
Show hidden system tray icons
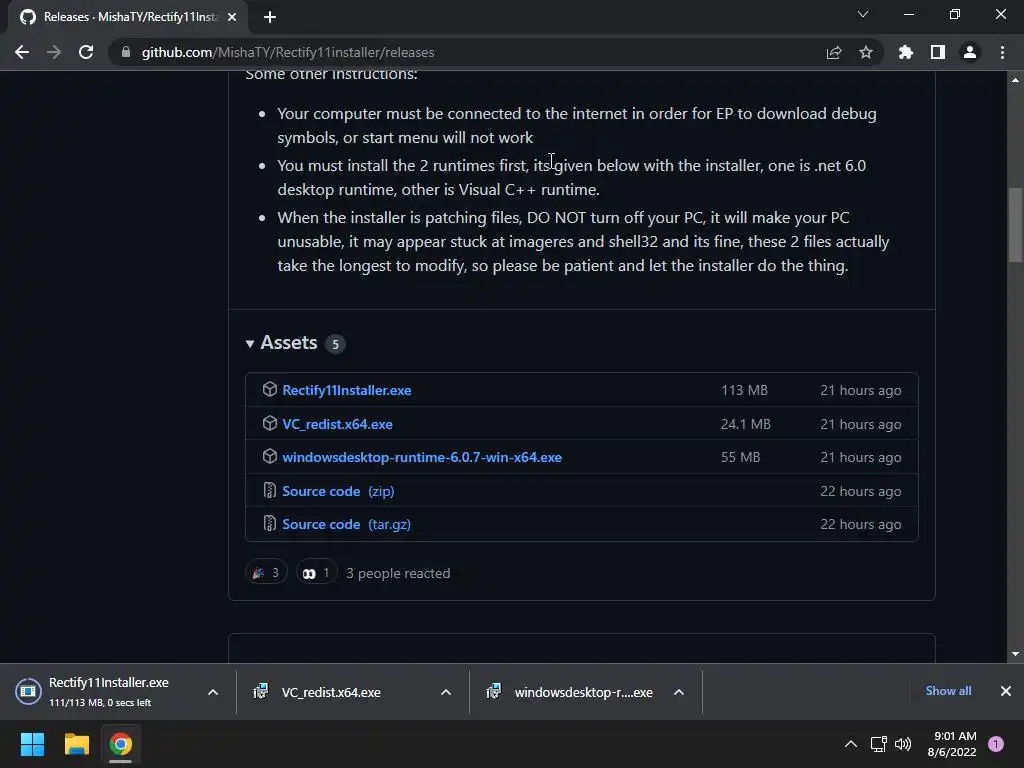click(x=850, y=744)
